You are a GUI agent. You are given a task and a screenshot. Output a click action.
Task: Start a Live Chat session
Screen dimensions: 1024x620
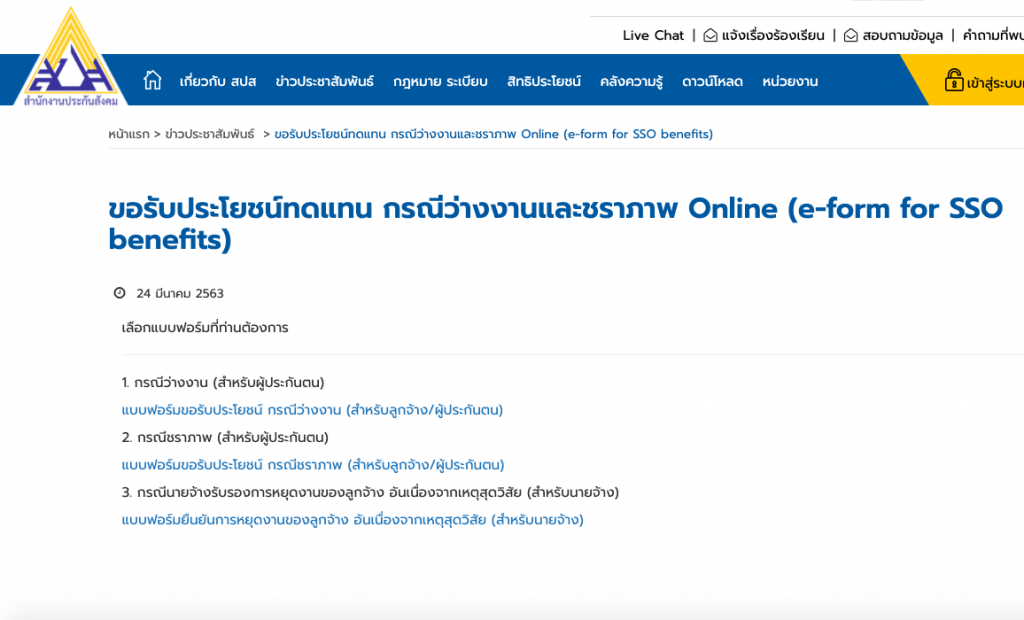pos(652,35)
